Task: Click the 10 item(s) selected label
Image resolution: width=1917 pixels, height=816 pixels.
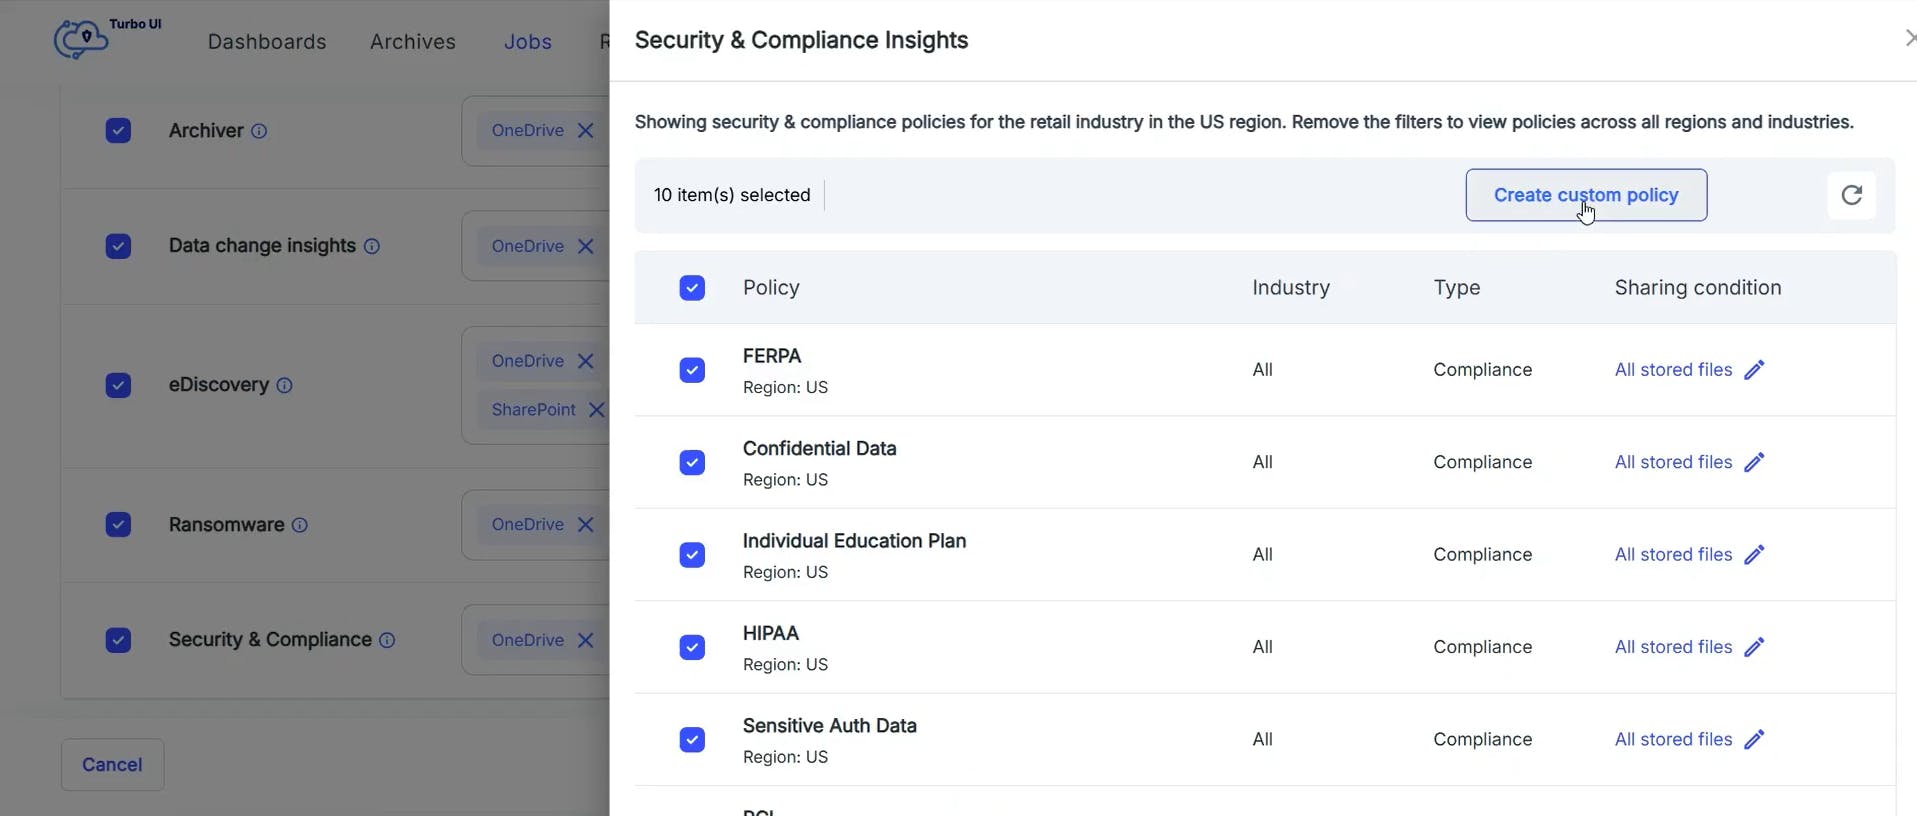Action: (x=732, y=195)
